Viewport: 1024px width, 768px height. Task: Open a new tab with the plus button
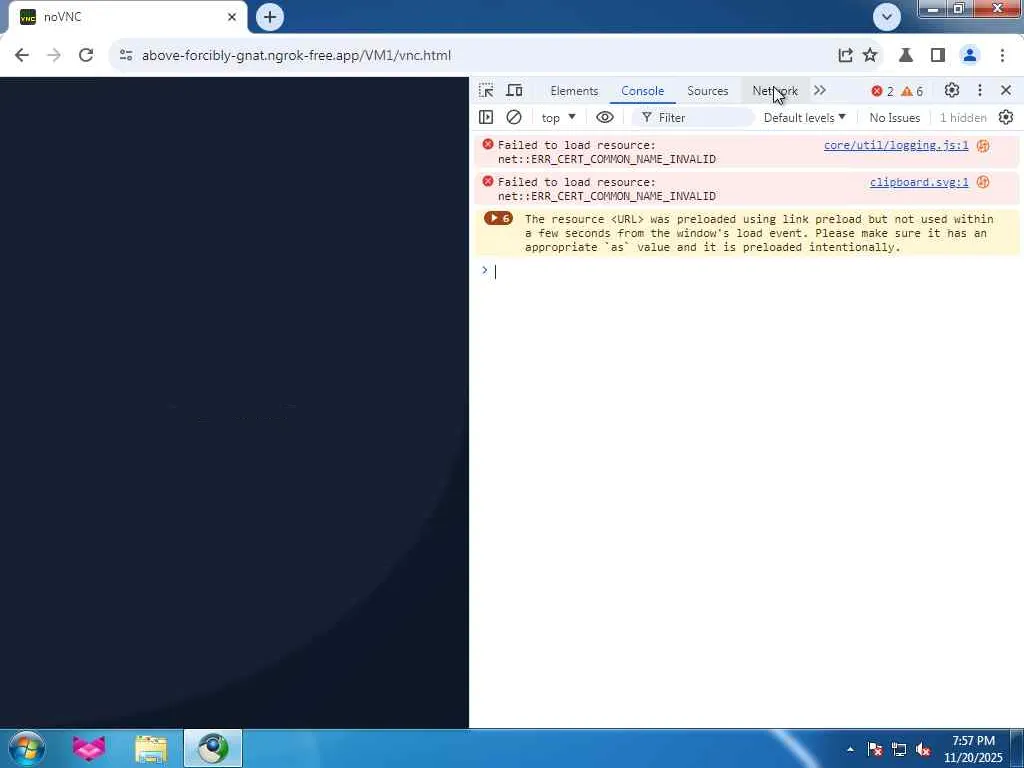coord(270,17)
